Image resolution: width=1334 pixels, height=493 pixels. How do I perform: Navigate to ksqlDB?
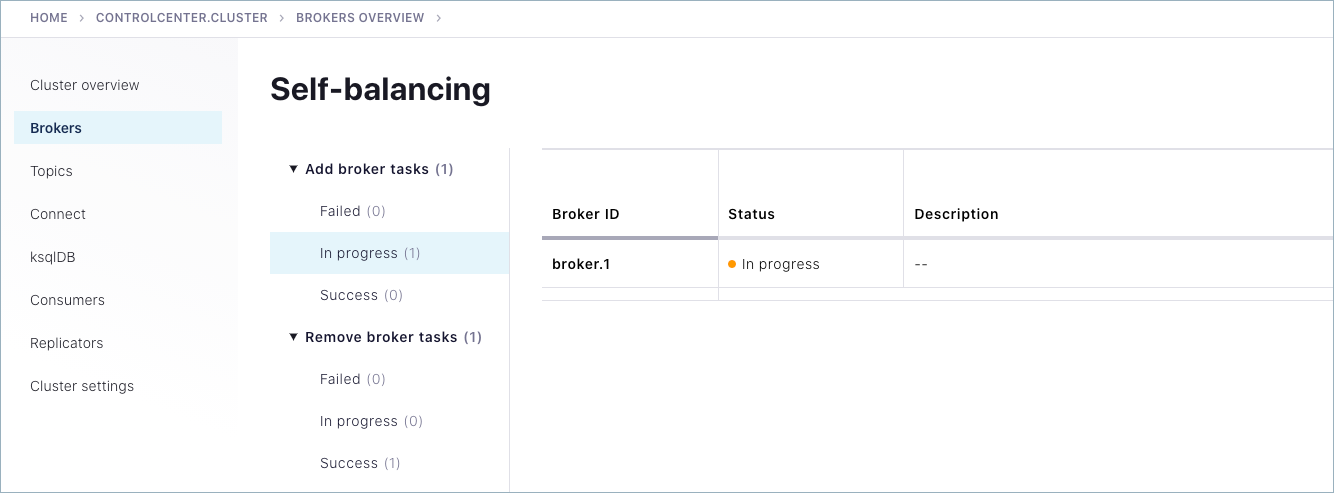tap(53, 257)
